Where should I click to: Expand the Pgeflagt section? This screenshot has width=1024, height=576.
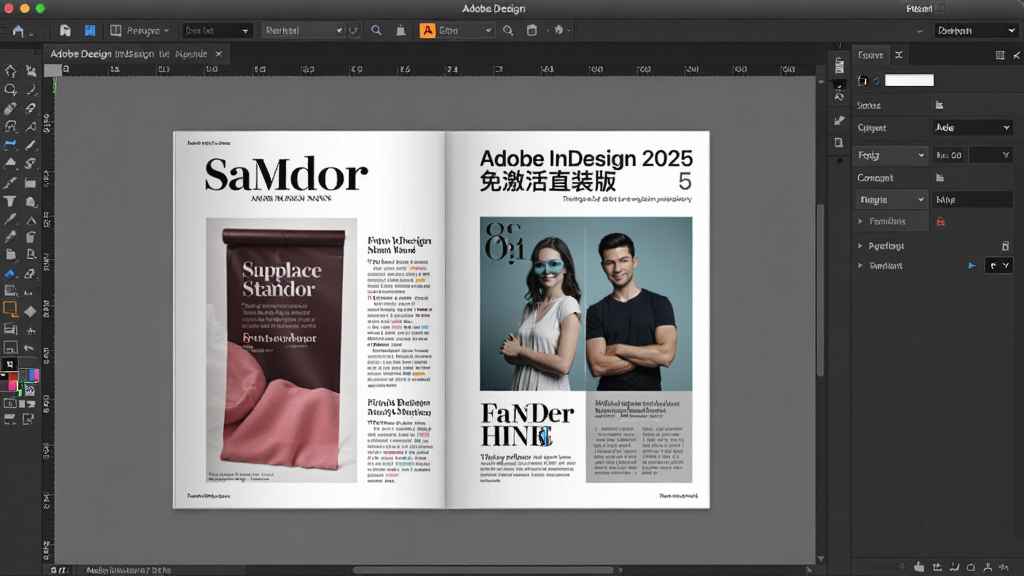coord(860,246)
